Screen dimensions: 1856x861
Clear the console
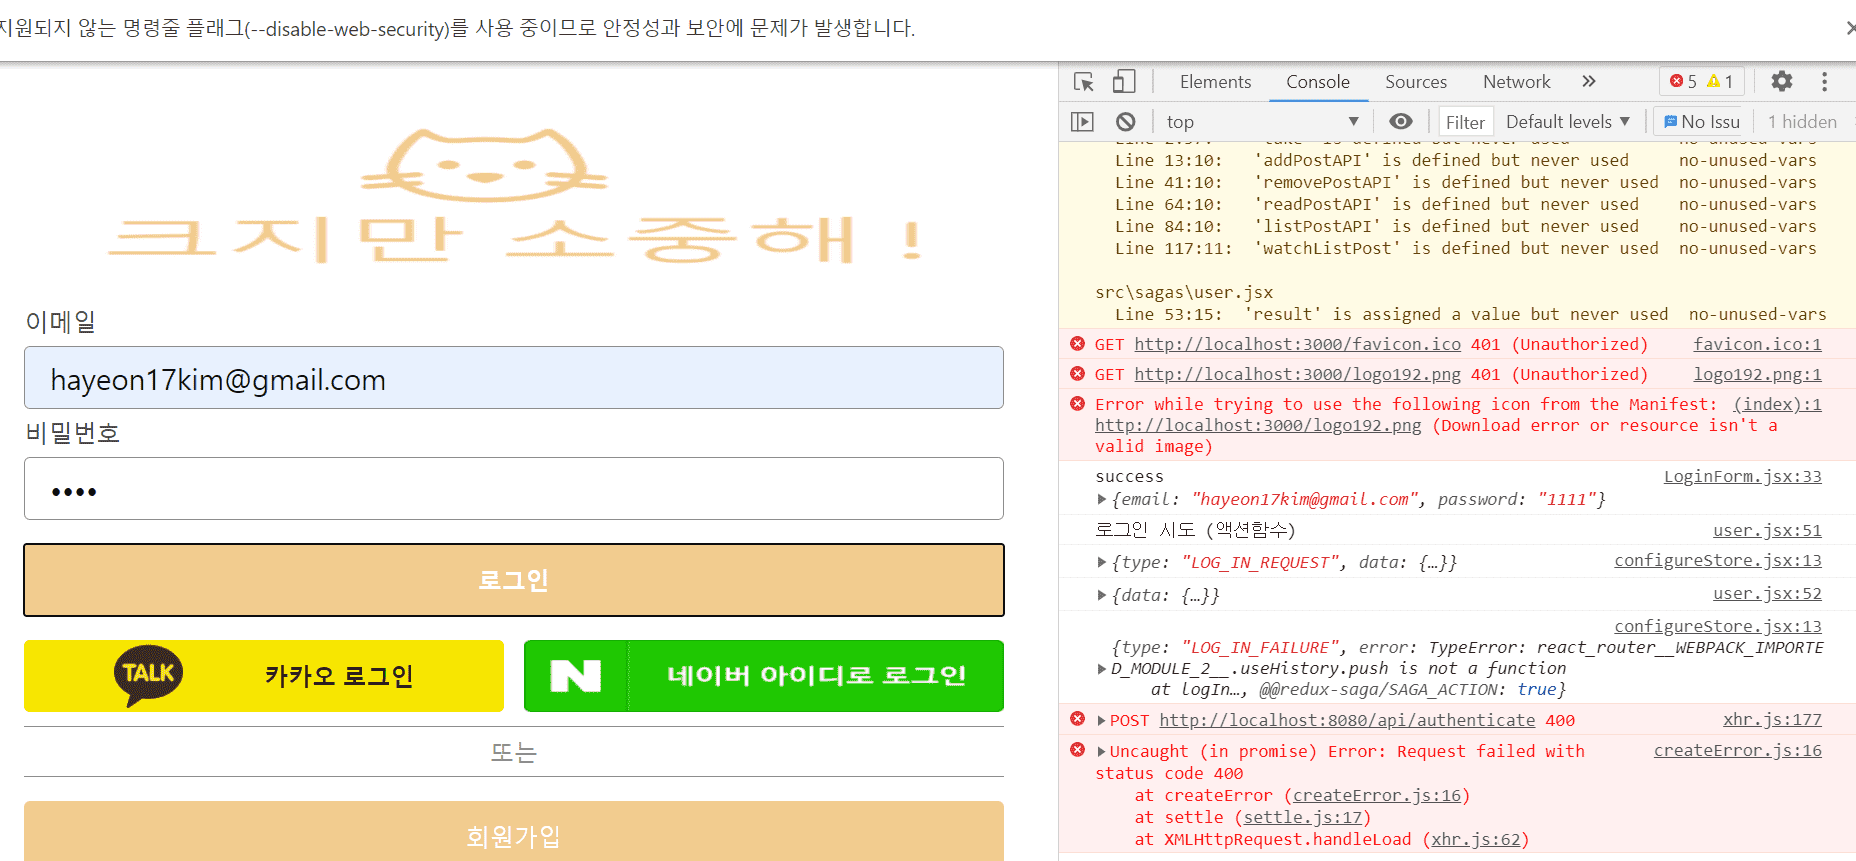(1126, 122)
